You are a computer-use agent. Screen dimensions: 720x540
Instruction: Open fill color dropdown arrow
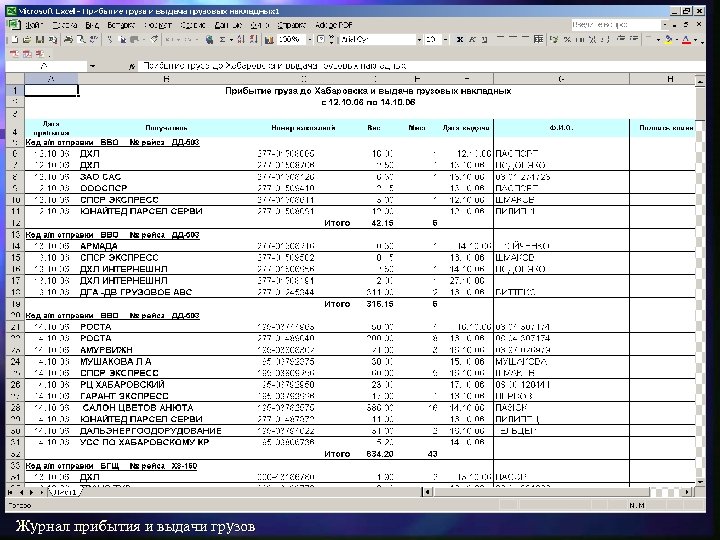tap(677, 40)
